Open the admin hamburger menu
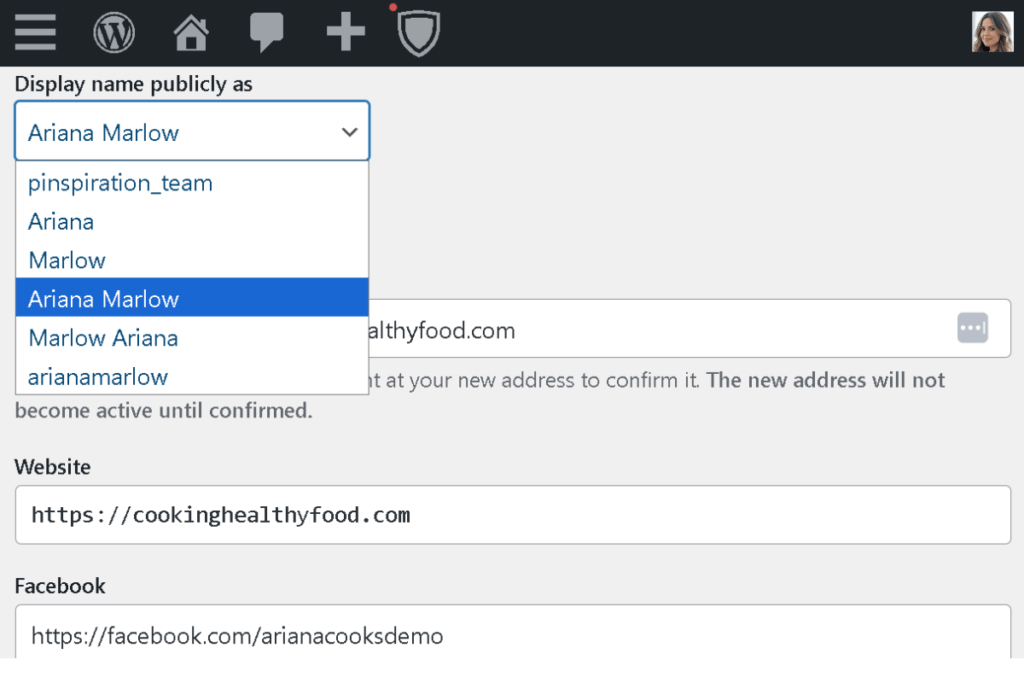This screenshot has width=1024, height=683. tap(35, 32)
